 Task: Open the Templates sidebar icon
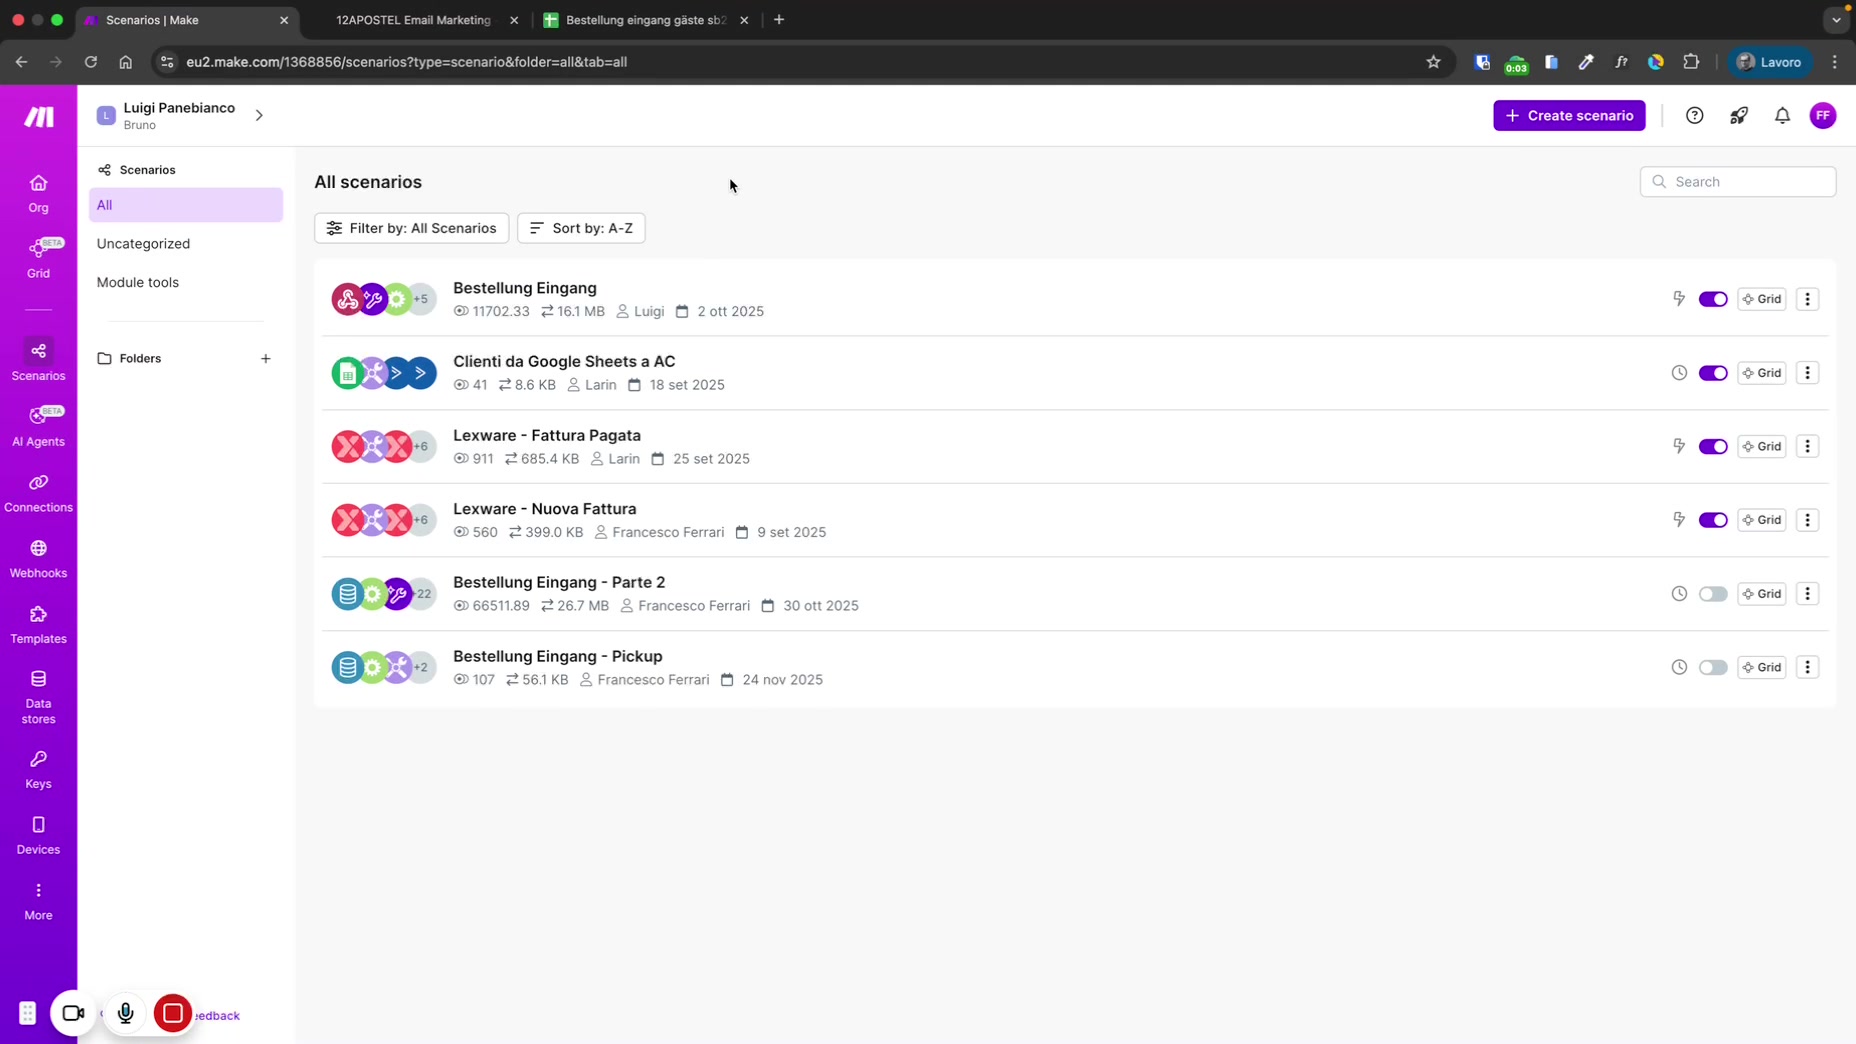[x=38, y=624]
